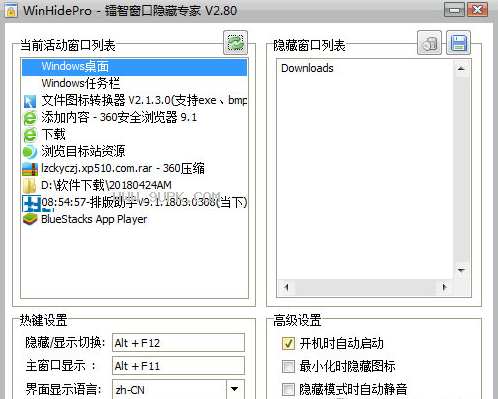Open the 界面显示语言 dropdown arrow

click(x=235, y=389)
